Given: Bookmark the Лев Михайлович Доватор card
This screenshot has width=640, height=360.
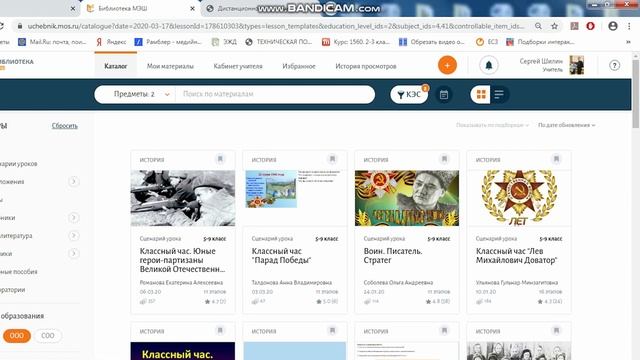Looking at the screenshot, I should point(556,159).
